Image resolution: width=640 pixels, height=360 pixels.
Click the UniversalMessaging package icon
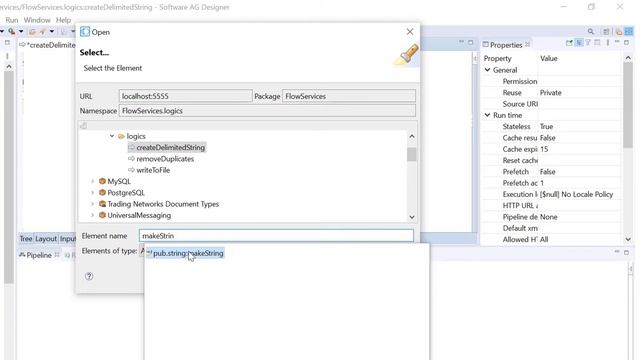102,215
